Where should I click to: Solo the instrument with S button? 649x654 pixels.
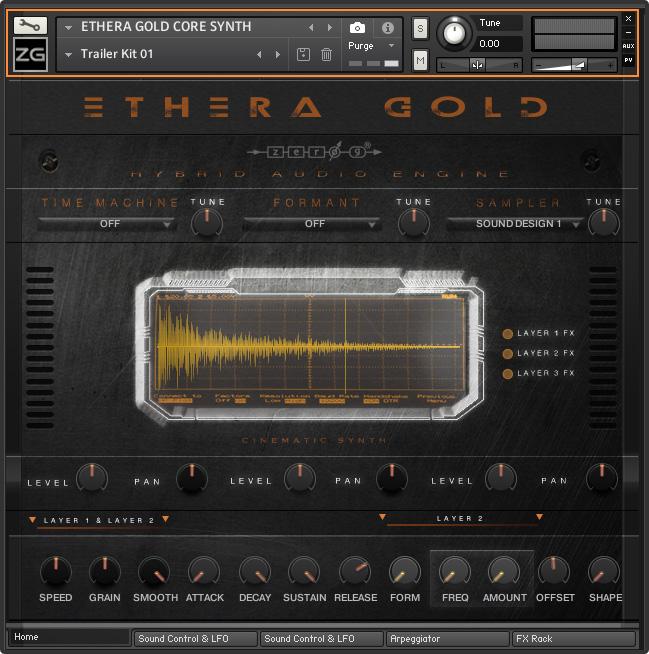click(420, 29)
